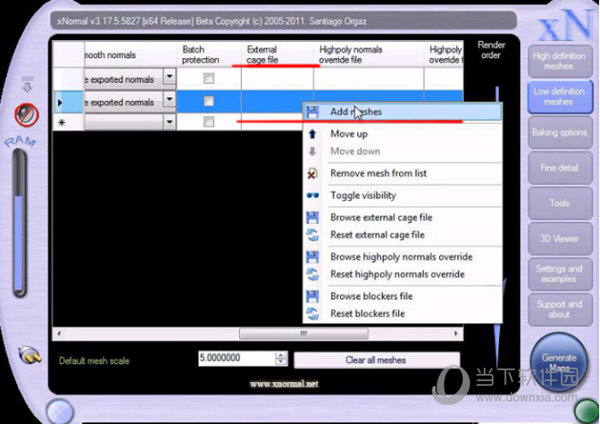This screenshot has width=600, height=424.
Task: Click the Generate Maps button
Action: coord(559,362)
